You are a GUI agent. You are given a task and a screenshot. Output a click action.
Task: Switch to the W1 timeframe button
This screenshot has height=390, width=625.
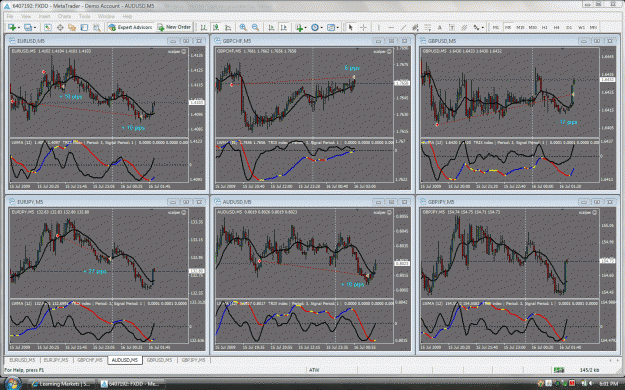(x=581, y=27)
